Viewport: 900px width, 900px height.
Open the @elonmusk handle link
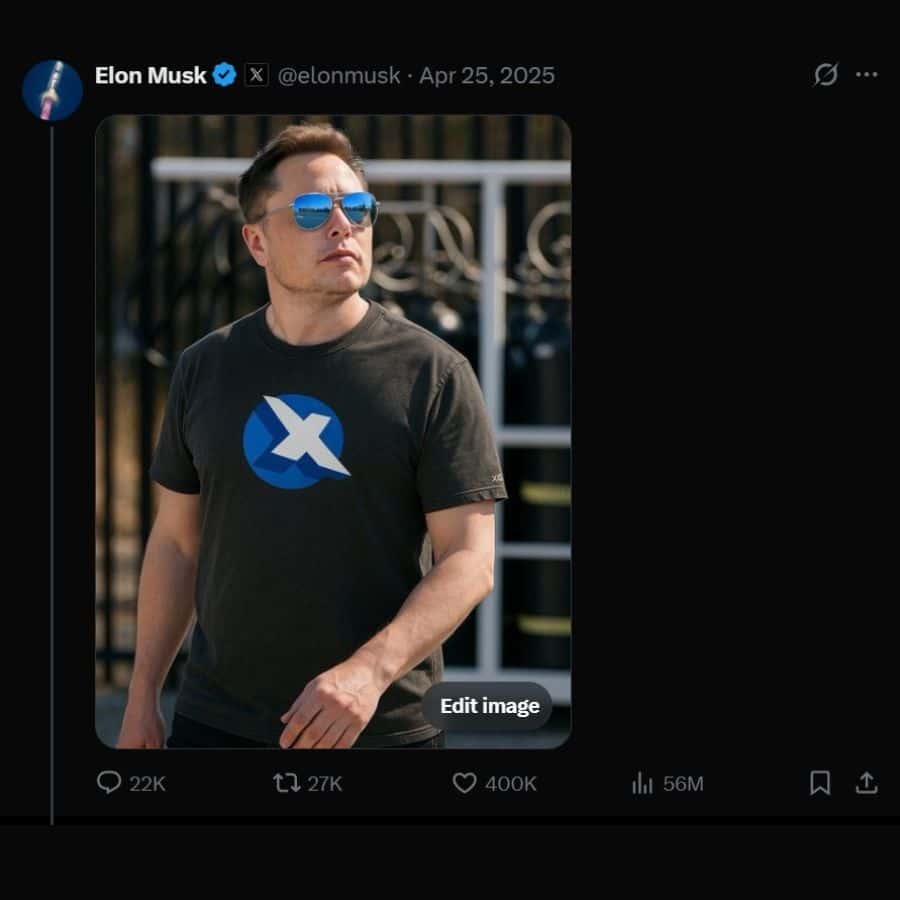point(338,76)
